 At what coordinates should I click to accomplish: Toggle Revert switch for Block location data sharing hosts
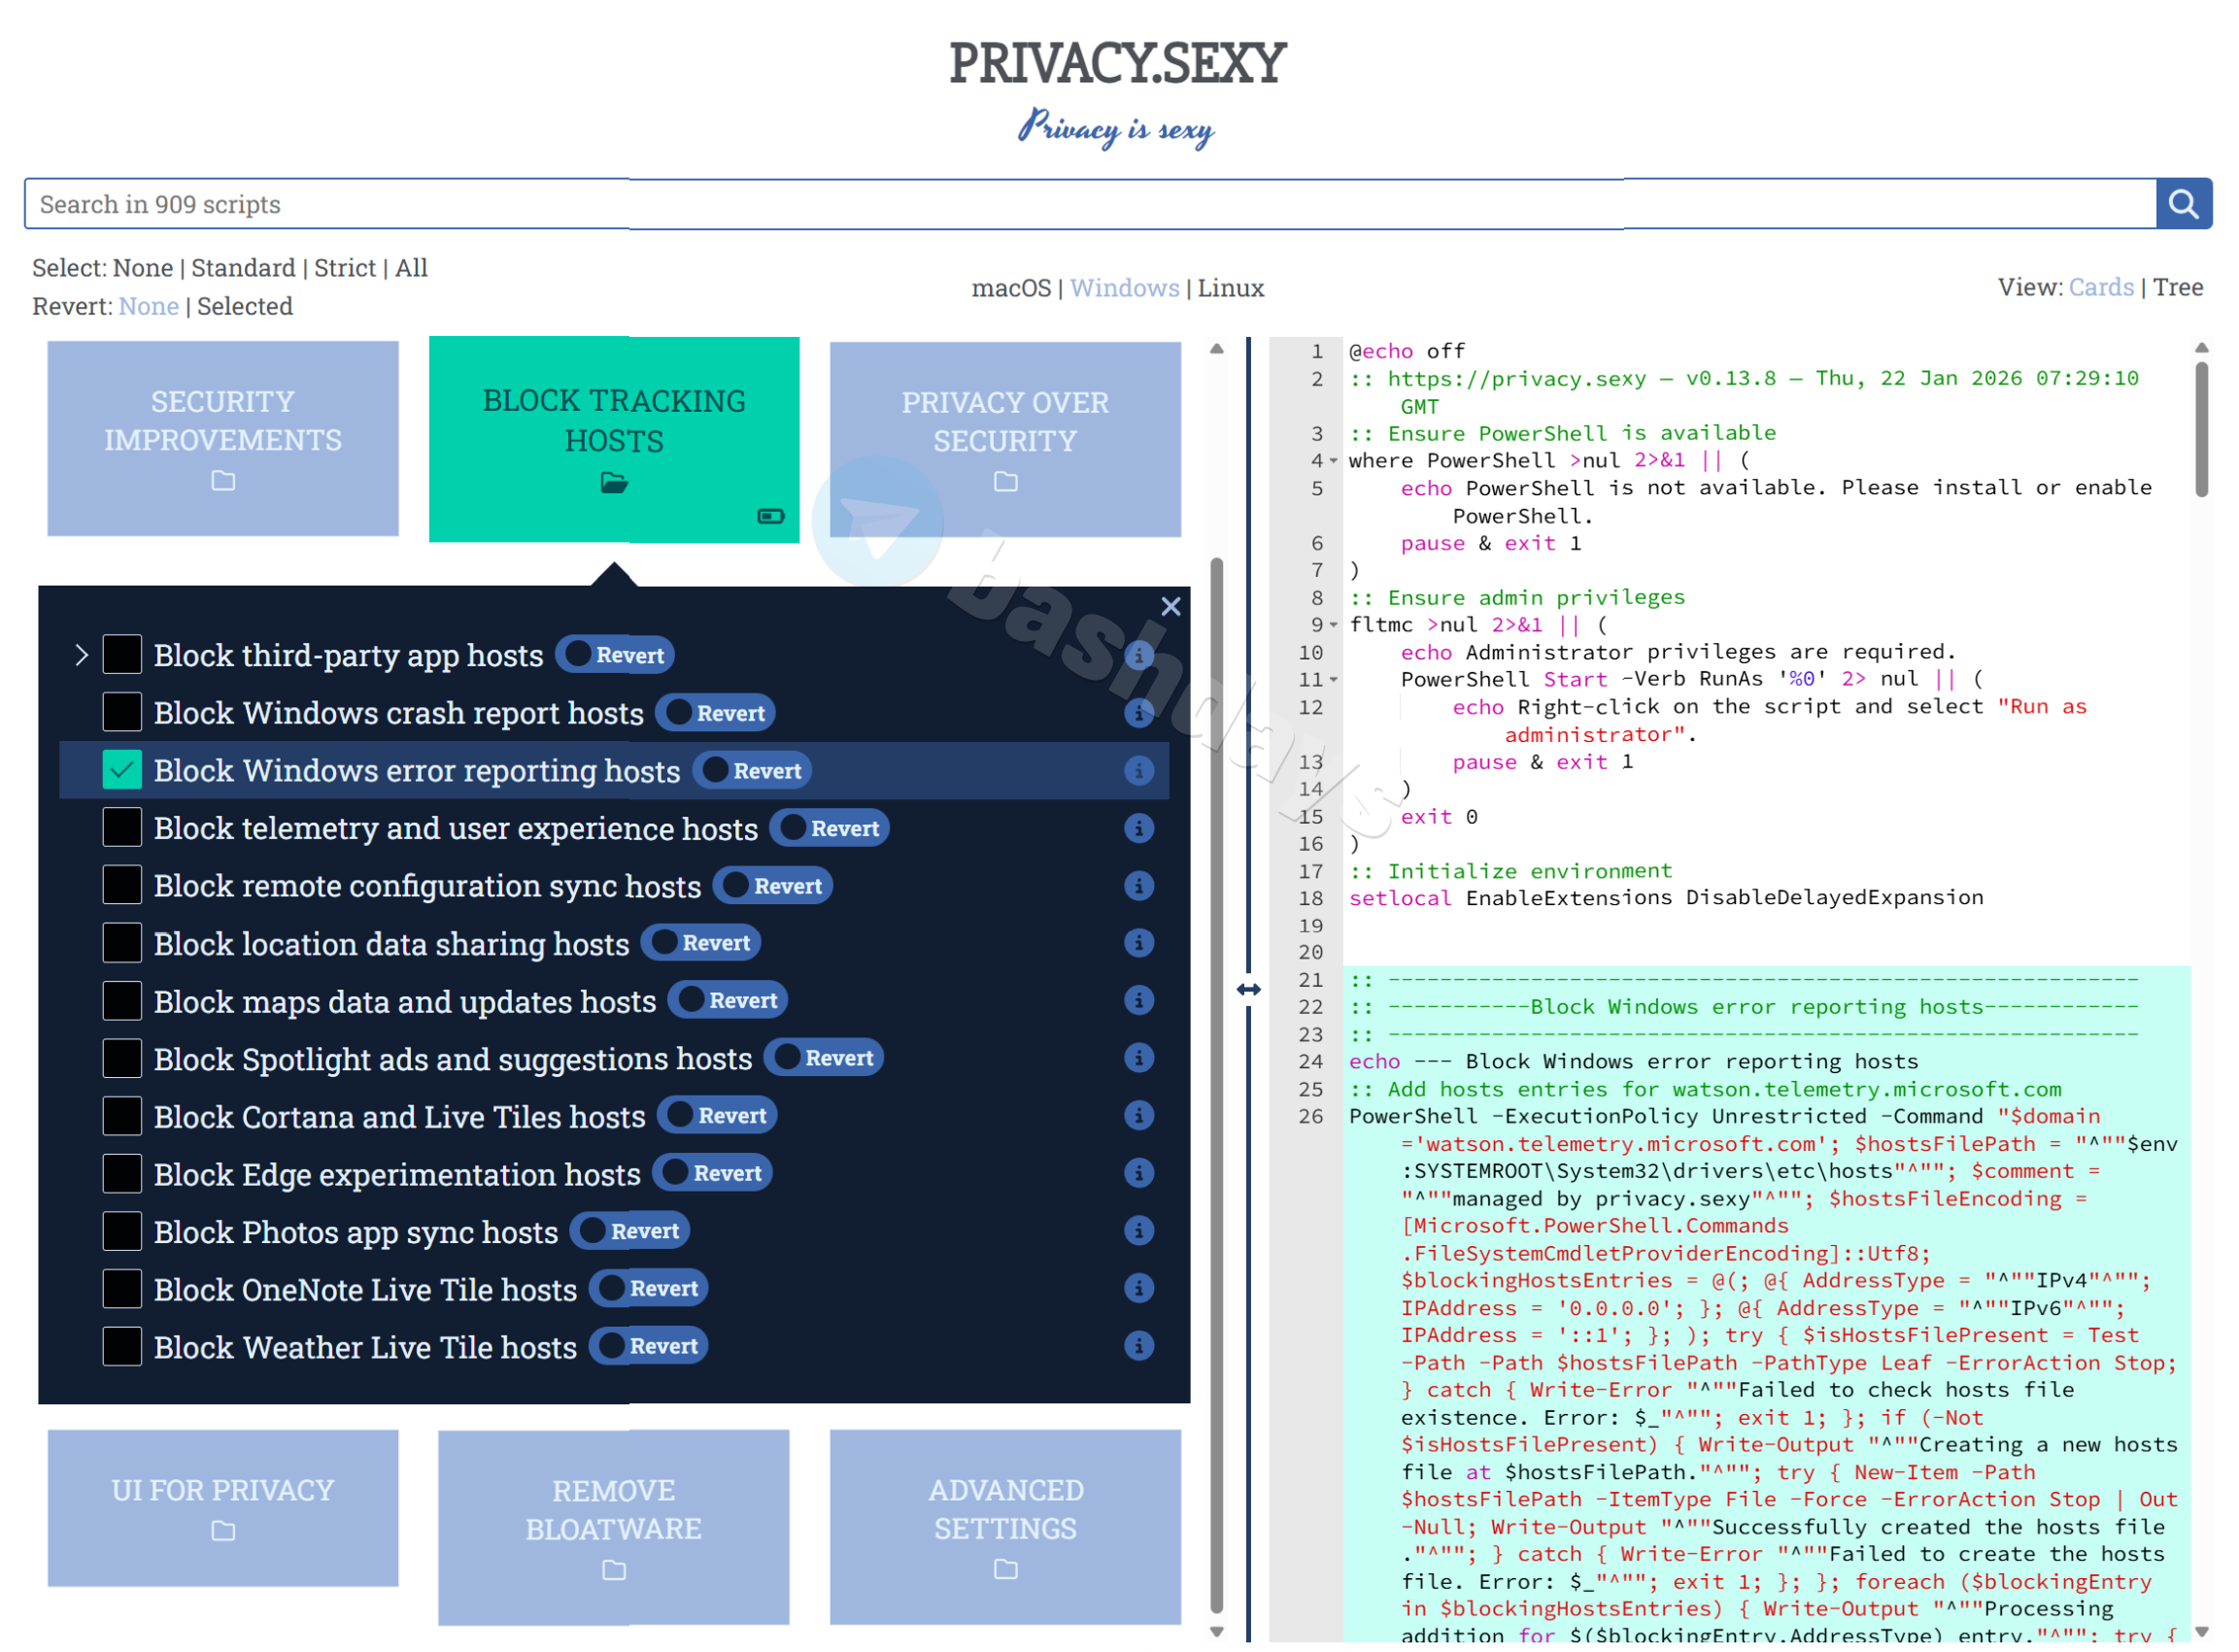pyautogui.click(x=701, y=944)
